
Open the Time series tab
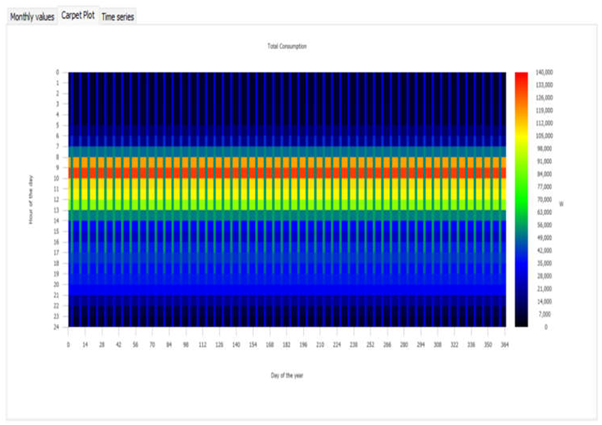[117, 17]
